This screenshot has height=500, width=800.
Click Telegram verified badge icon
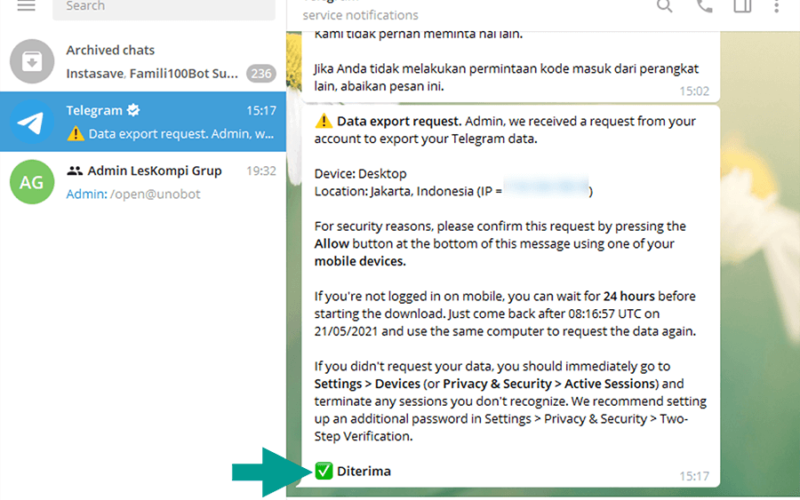134,110
